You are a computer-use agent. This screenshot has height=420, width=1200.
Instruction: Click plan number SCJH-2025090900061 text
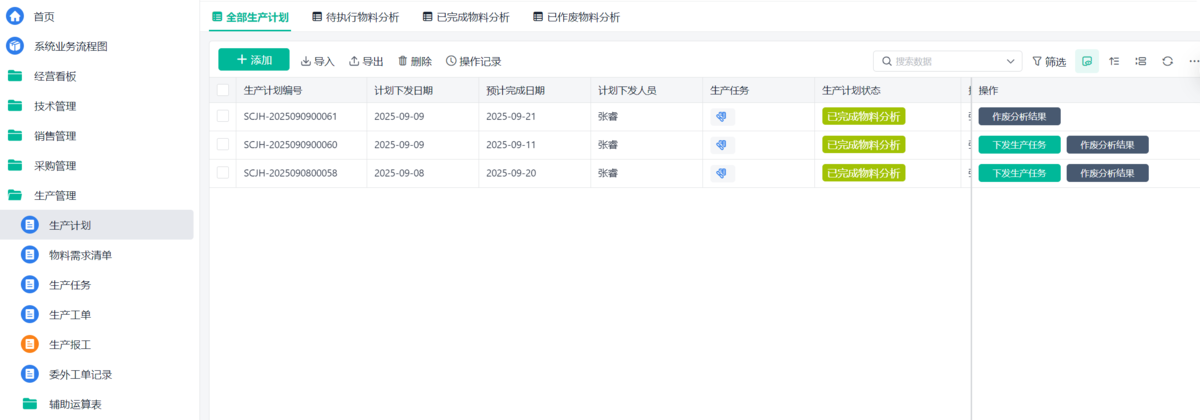pos(290,117)
